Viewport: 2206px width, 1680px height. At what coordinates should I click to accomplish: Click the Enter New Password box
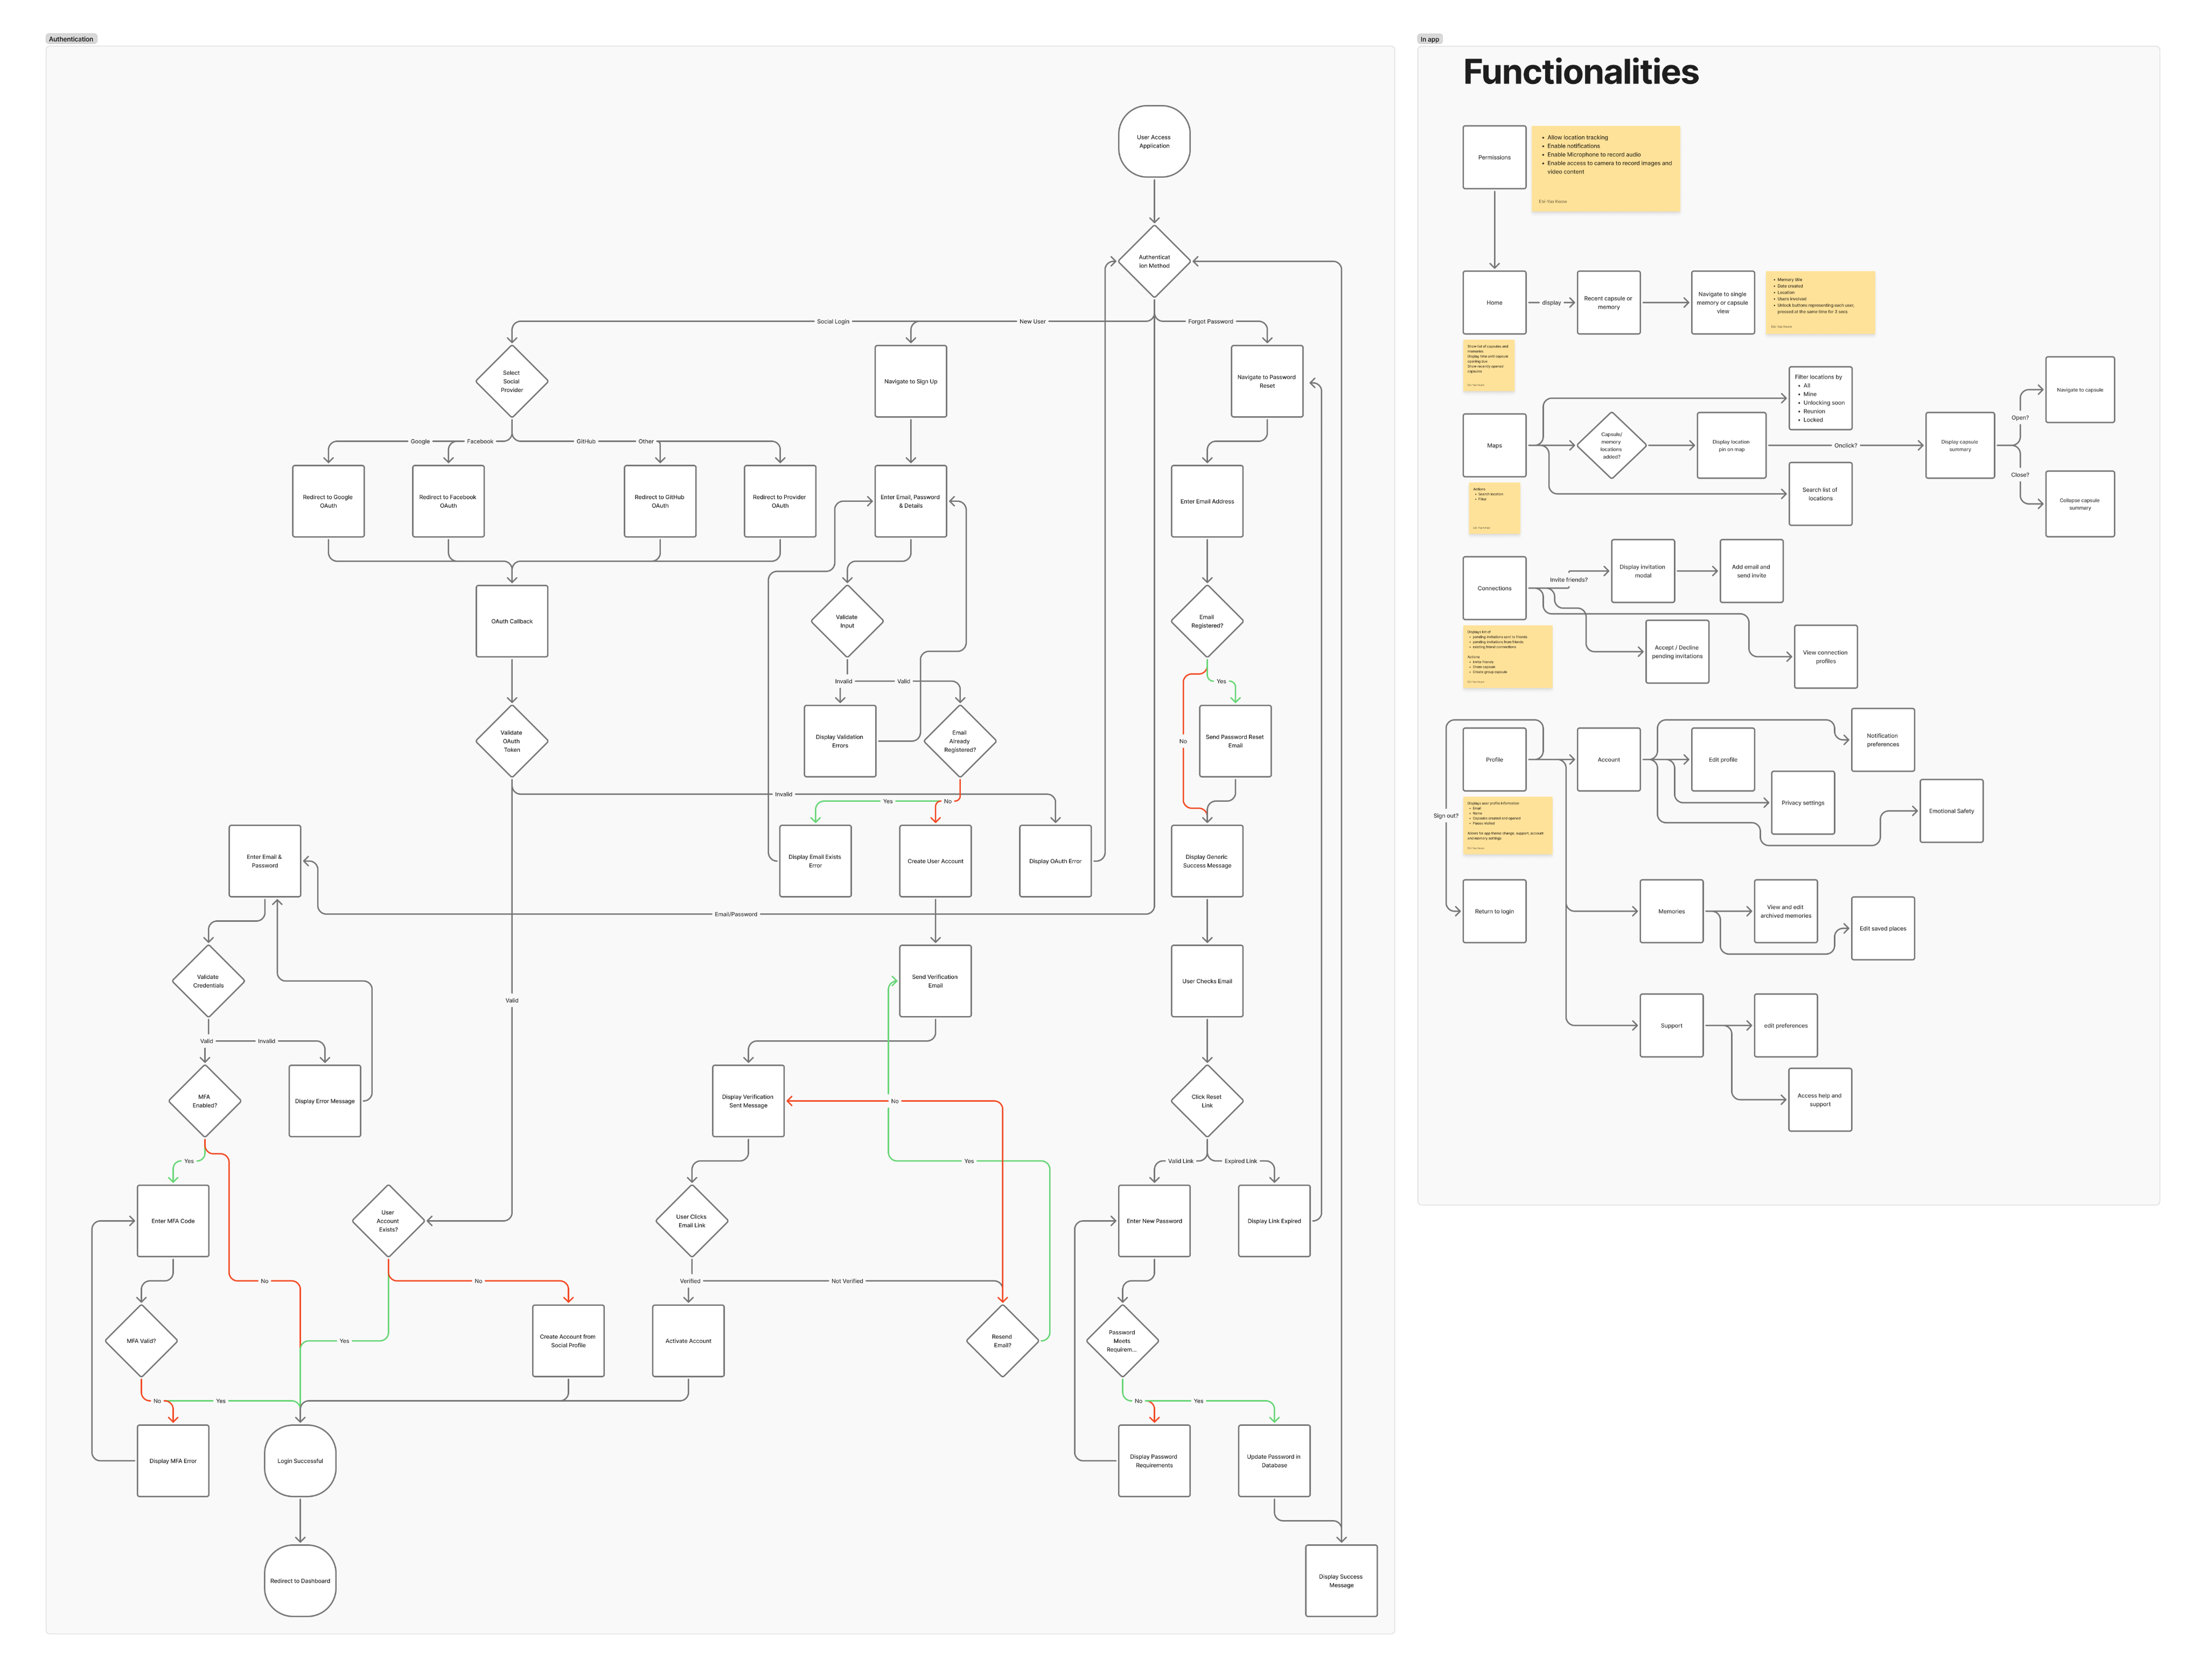click(x=1154, y=1221)
